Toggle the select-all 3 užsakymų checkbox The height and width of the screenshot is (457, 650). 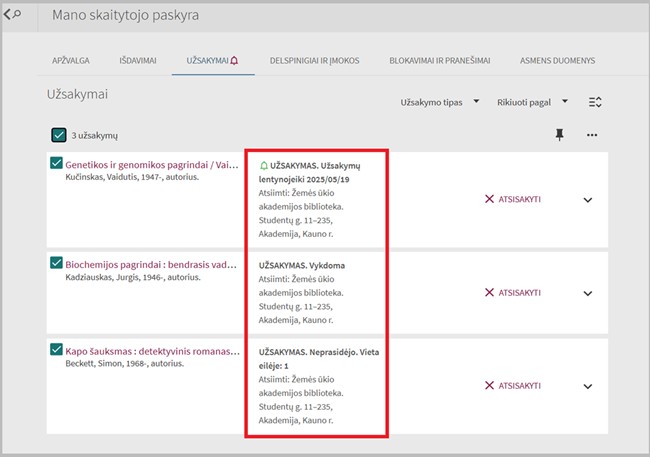(58, 135)
